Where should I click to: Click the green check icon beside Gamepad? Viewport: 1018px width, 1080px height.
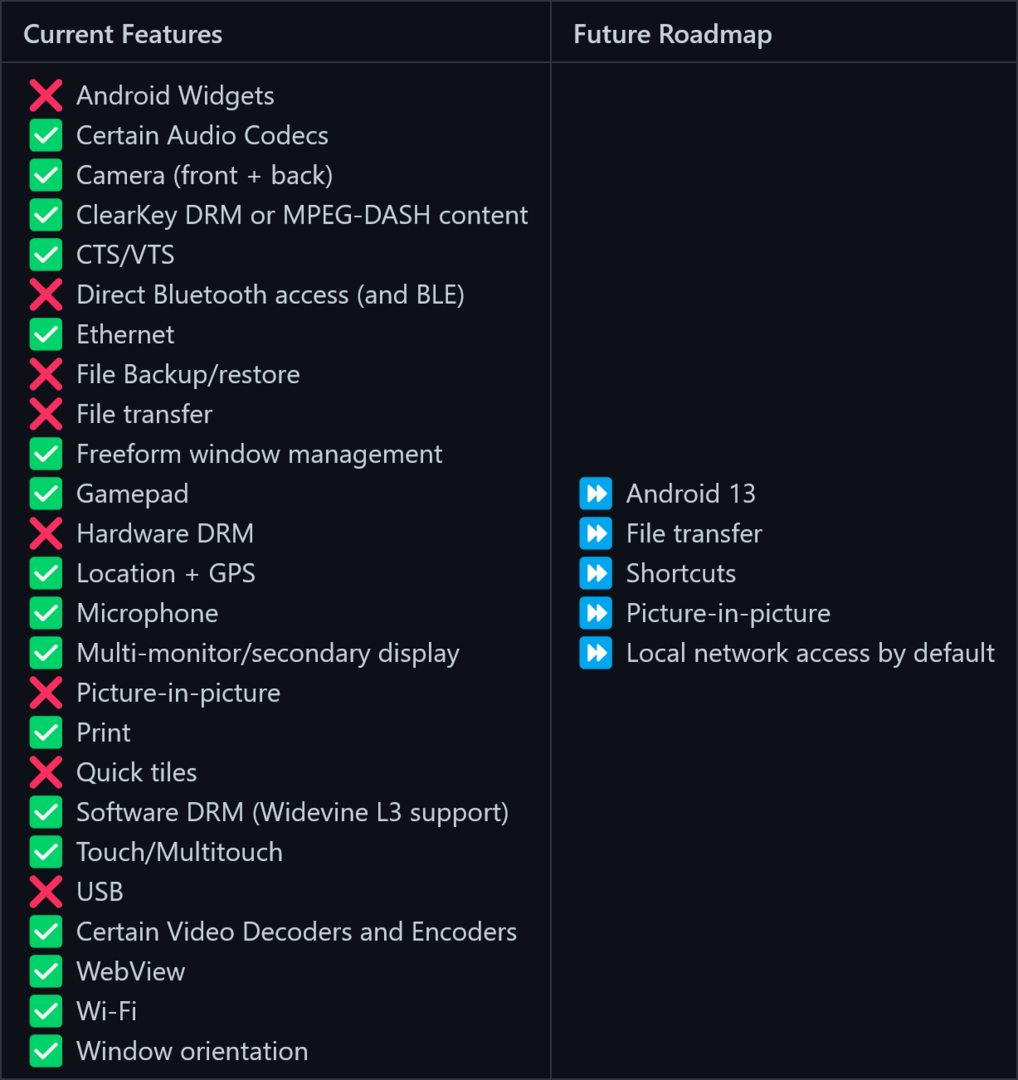coord(46,494)
